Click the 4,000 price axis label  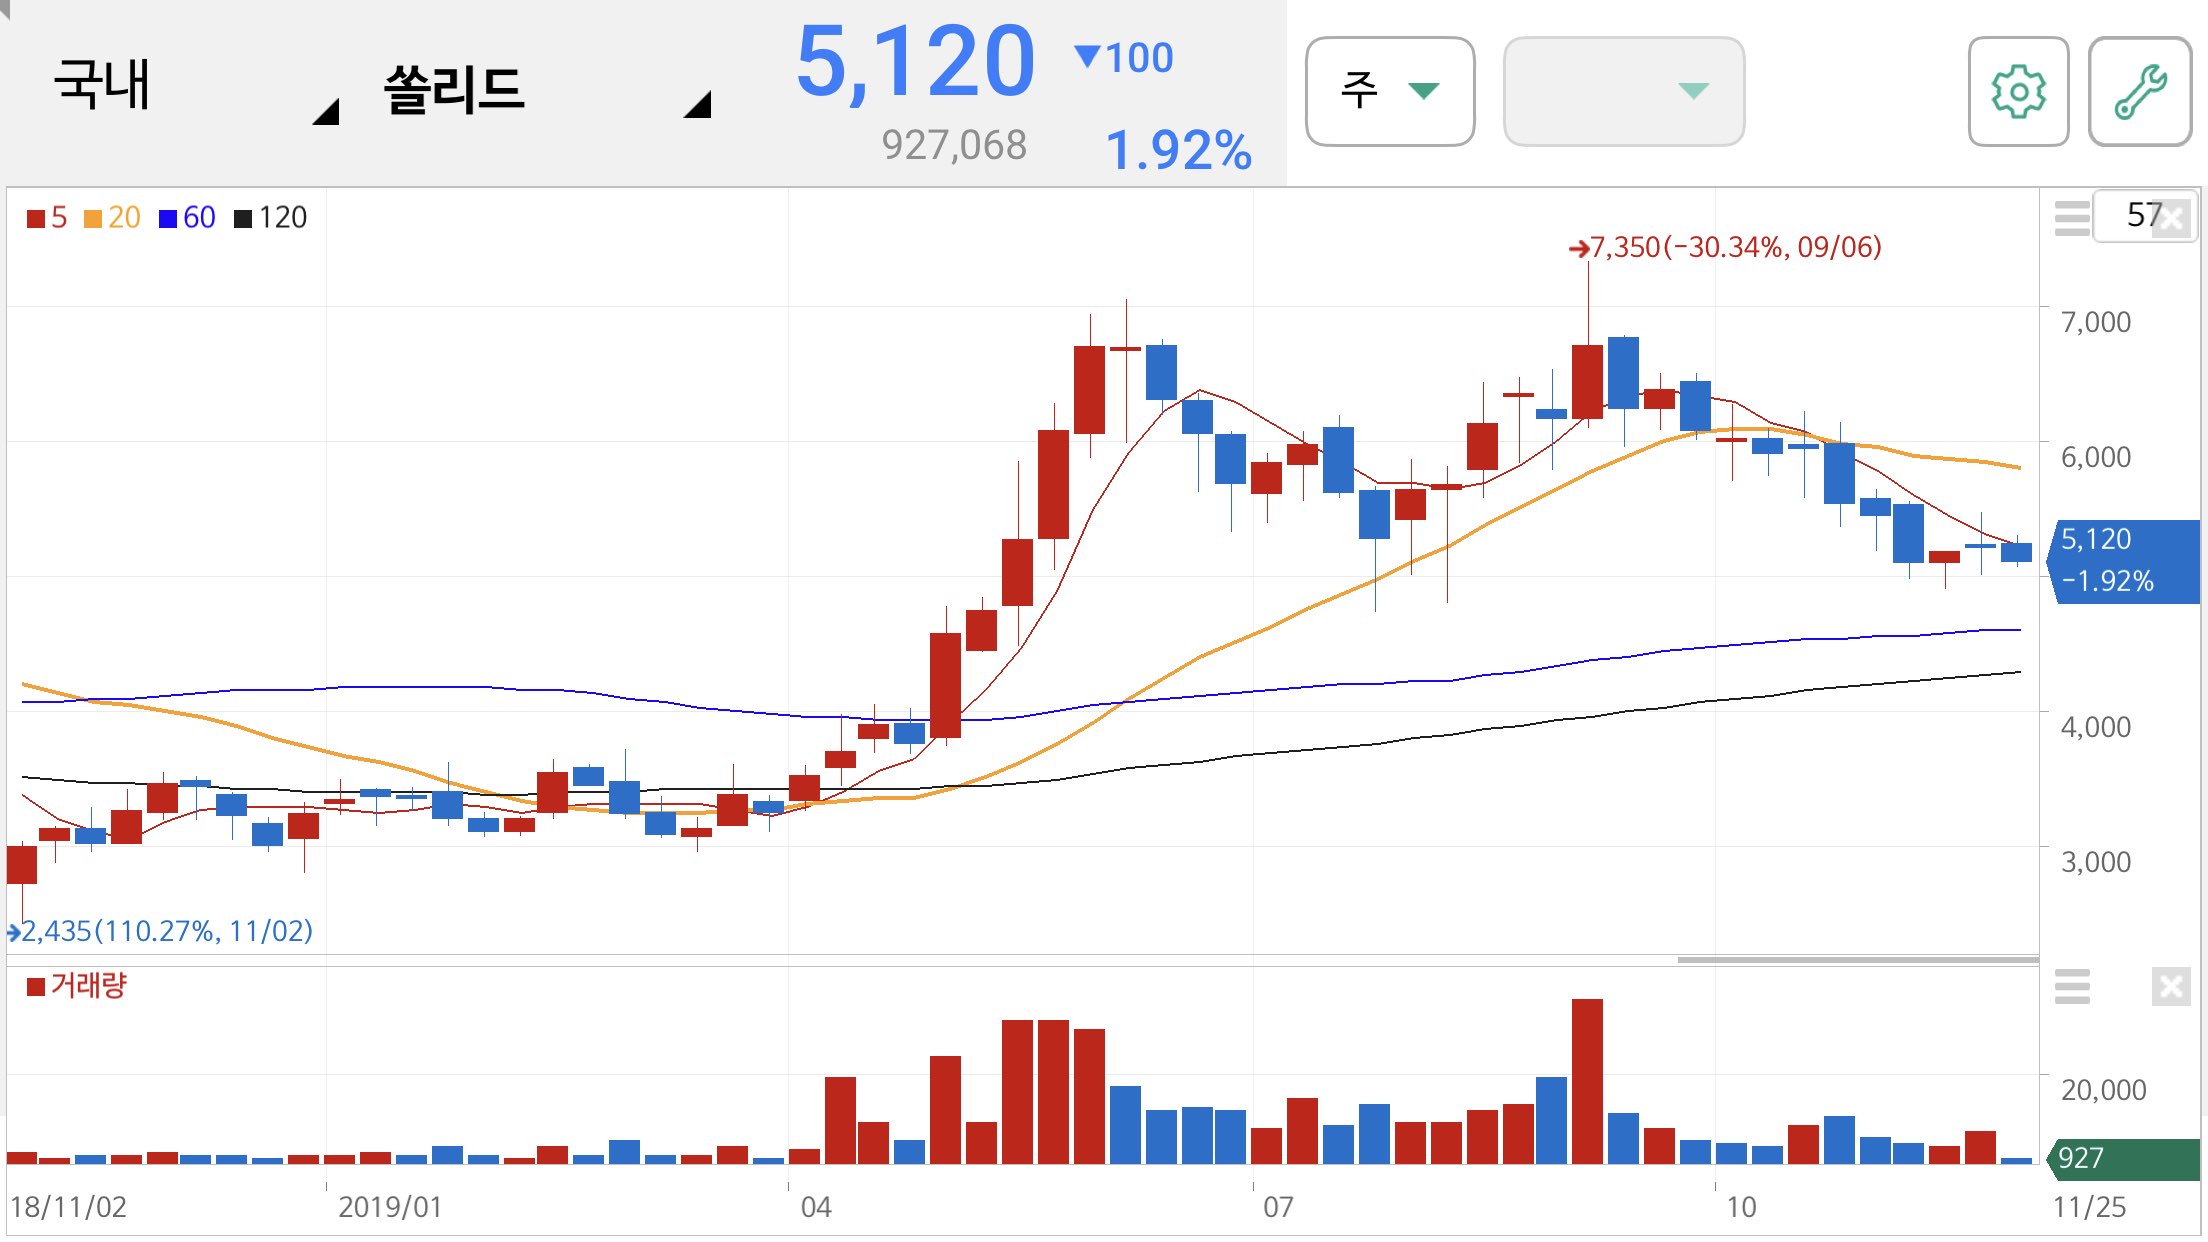2095,727
